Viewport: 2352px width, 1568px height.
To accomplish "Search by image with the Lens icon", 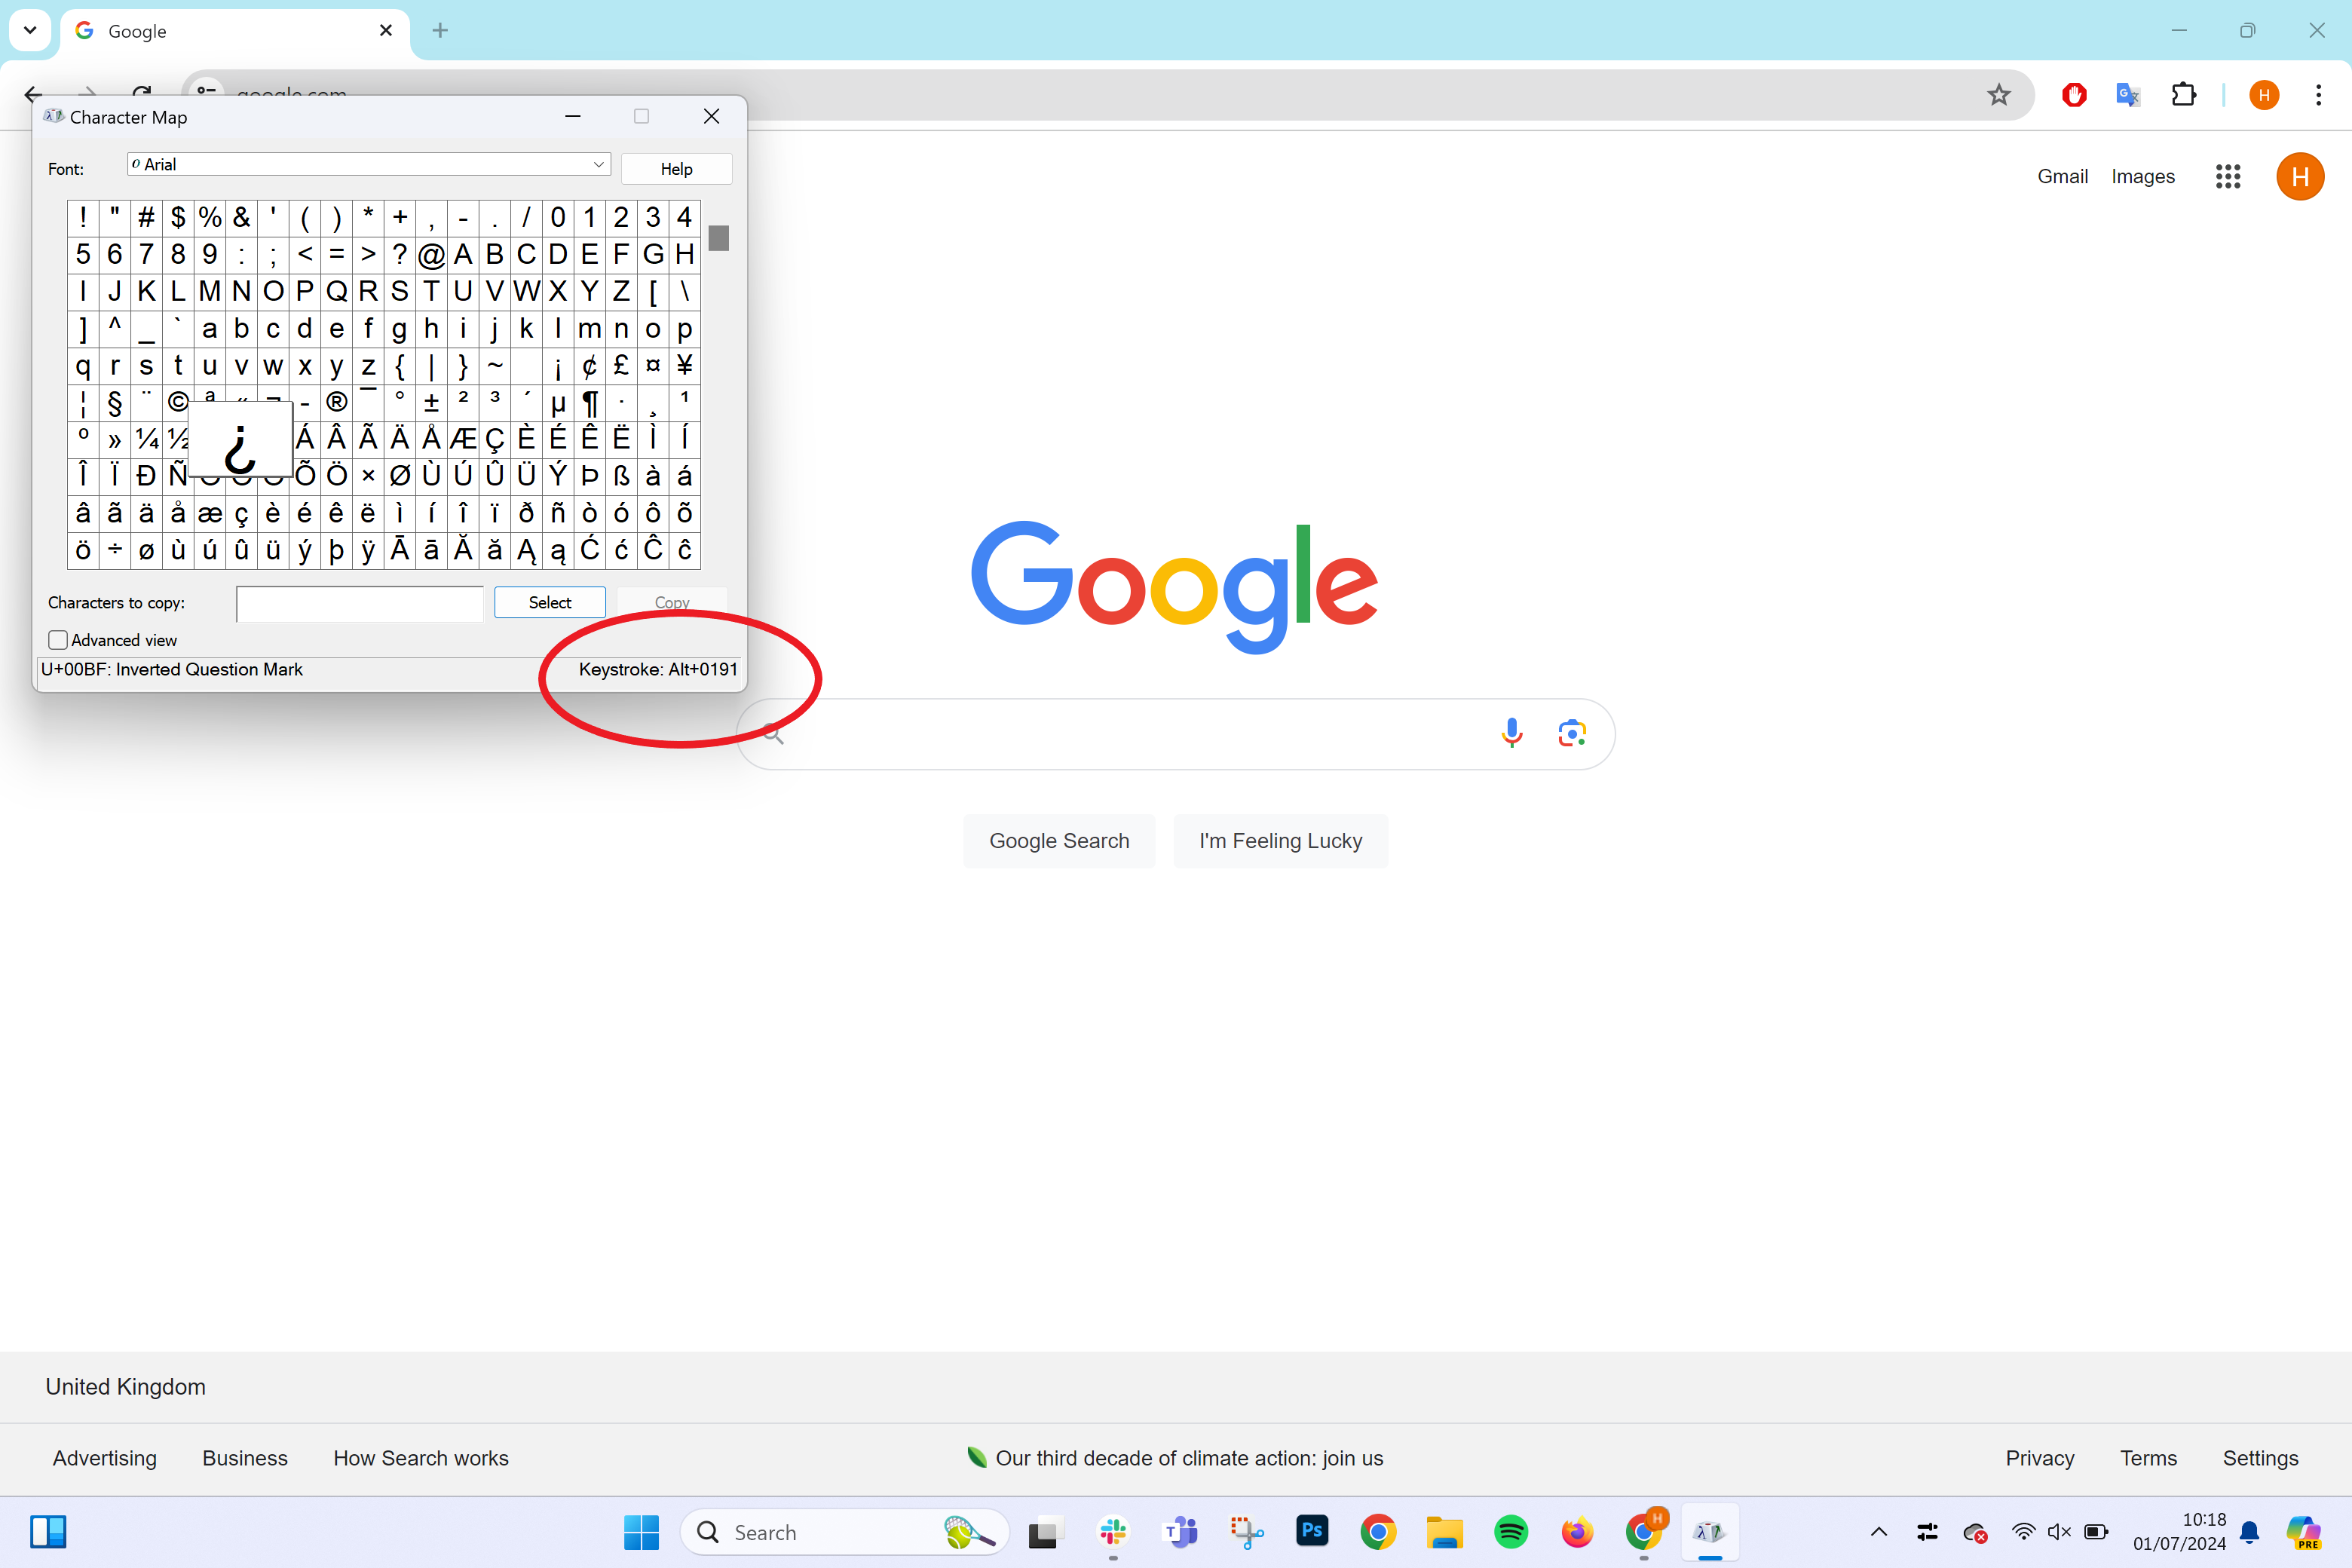I will pos(1572,733).
